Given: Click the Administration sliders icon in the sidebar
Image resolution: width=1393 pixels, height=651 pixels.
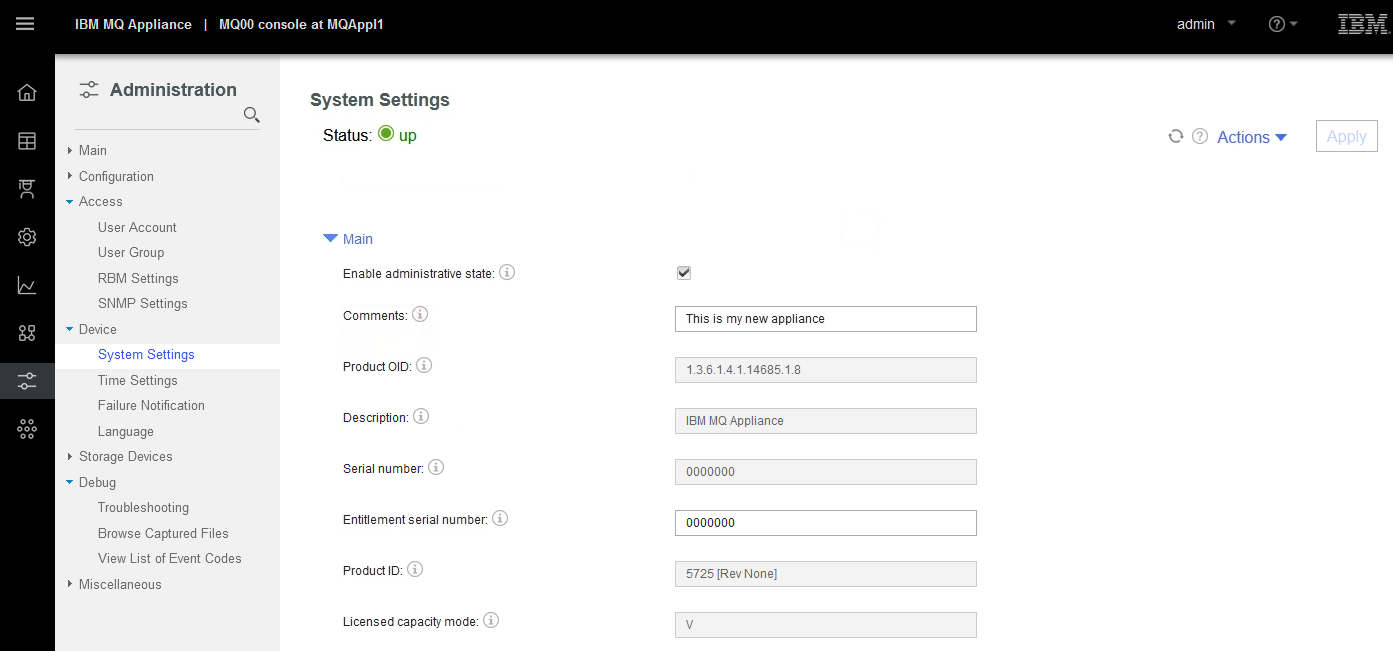Looking at the screenshot, I should click(x=27, y=381).
